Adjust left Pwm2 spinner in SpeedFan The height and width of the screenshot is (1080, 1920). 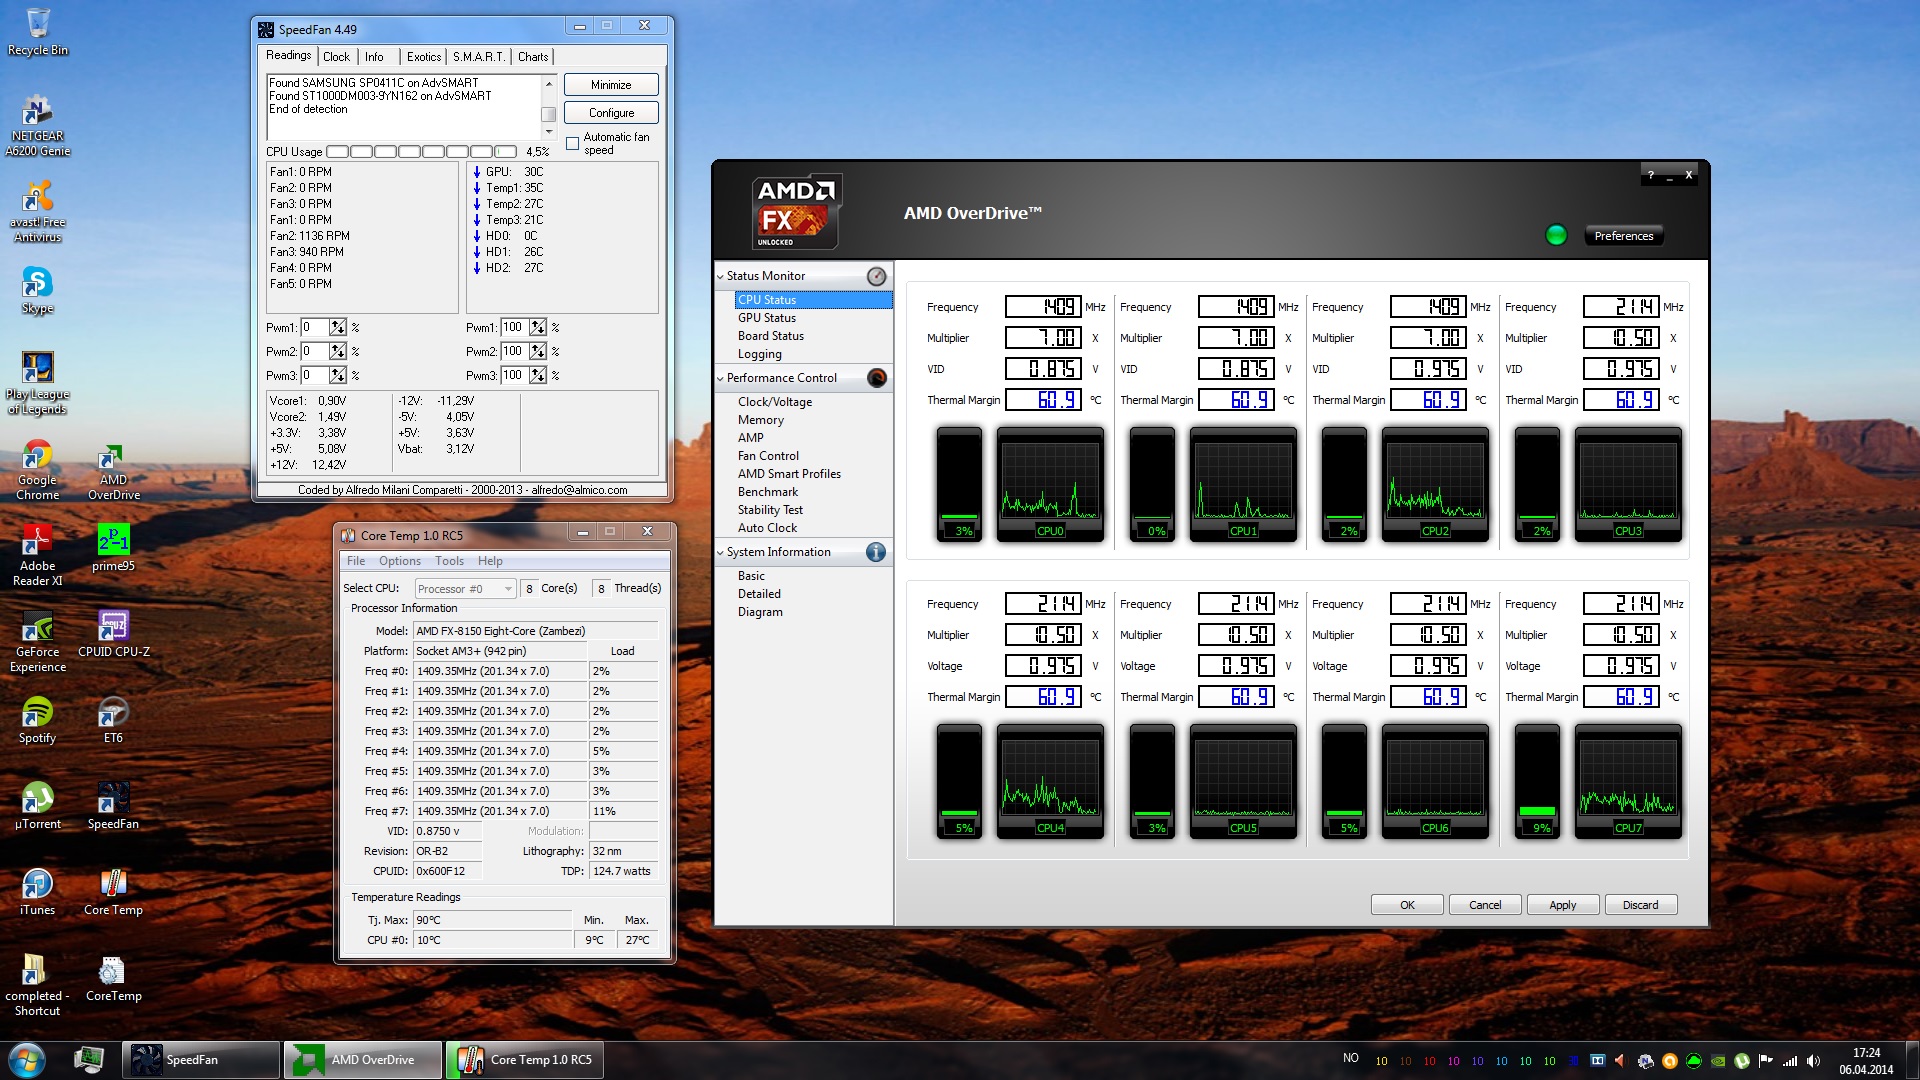click(x=338, y=352)
